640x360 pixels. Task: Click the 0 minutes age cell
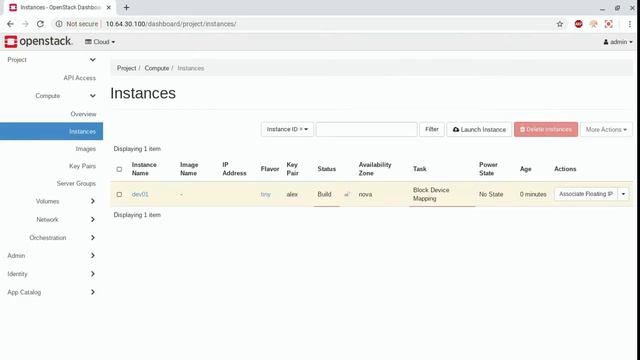pyautogui.click(x=533, y=194)
